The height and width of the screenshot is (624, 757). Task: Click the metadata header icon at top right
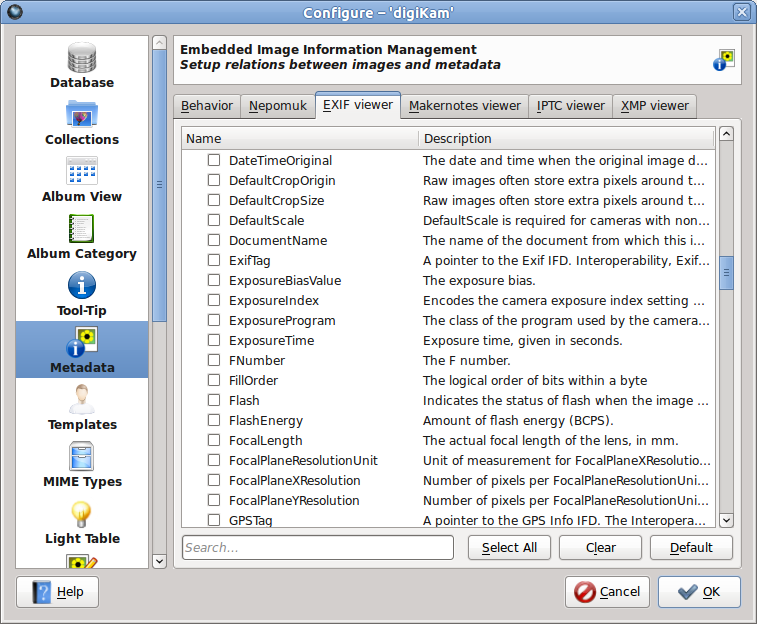(723, 59)
